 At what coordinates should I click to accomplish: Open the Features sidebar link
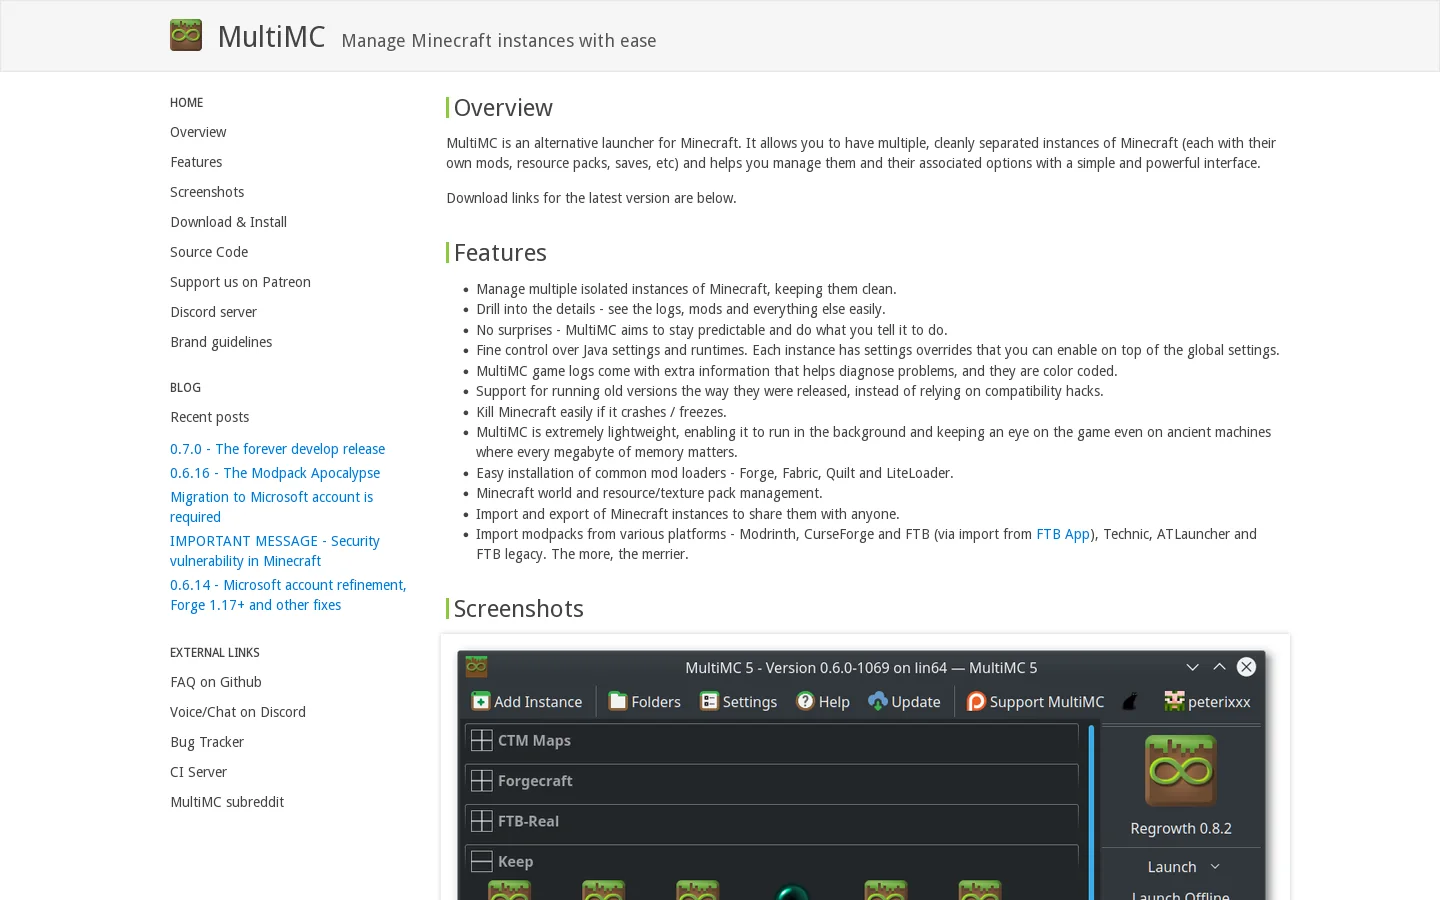(x=196, y=162)
